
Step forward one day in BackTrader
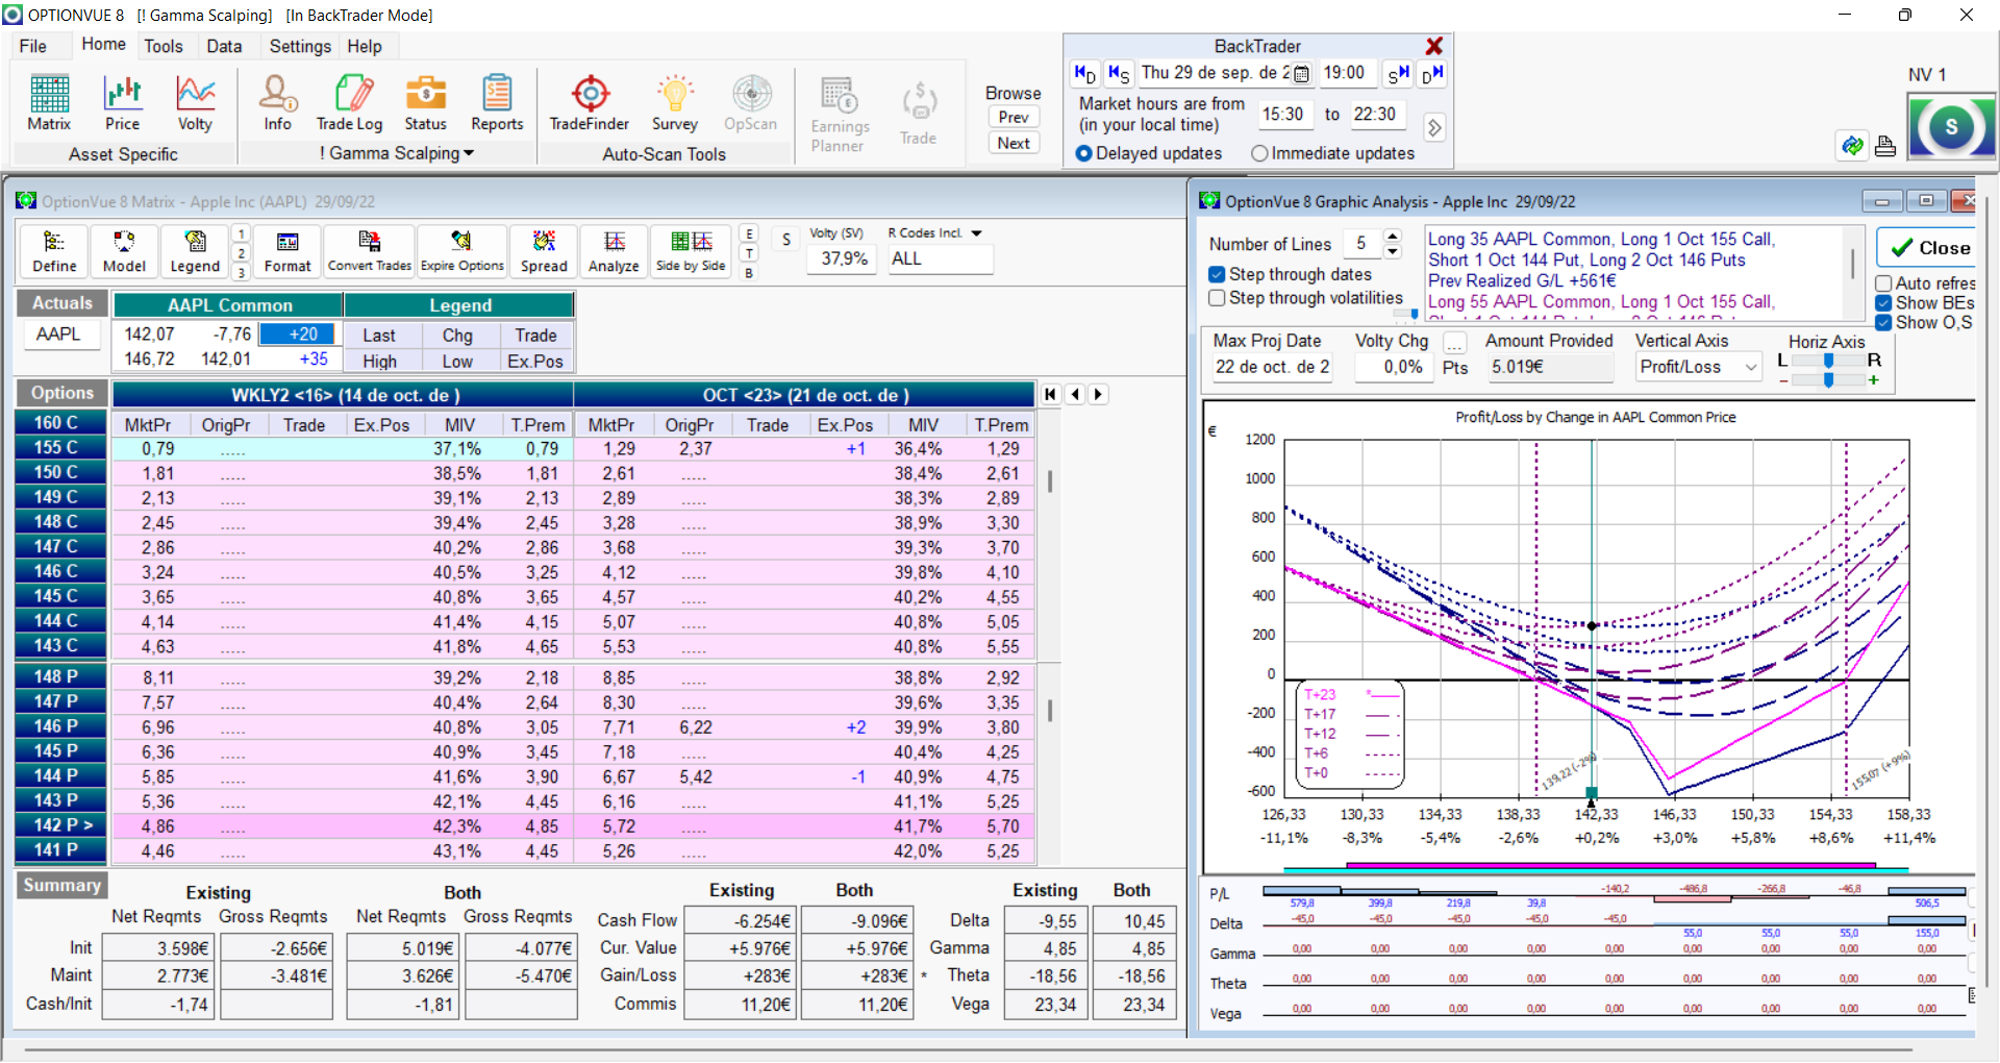point(1432,73)
